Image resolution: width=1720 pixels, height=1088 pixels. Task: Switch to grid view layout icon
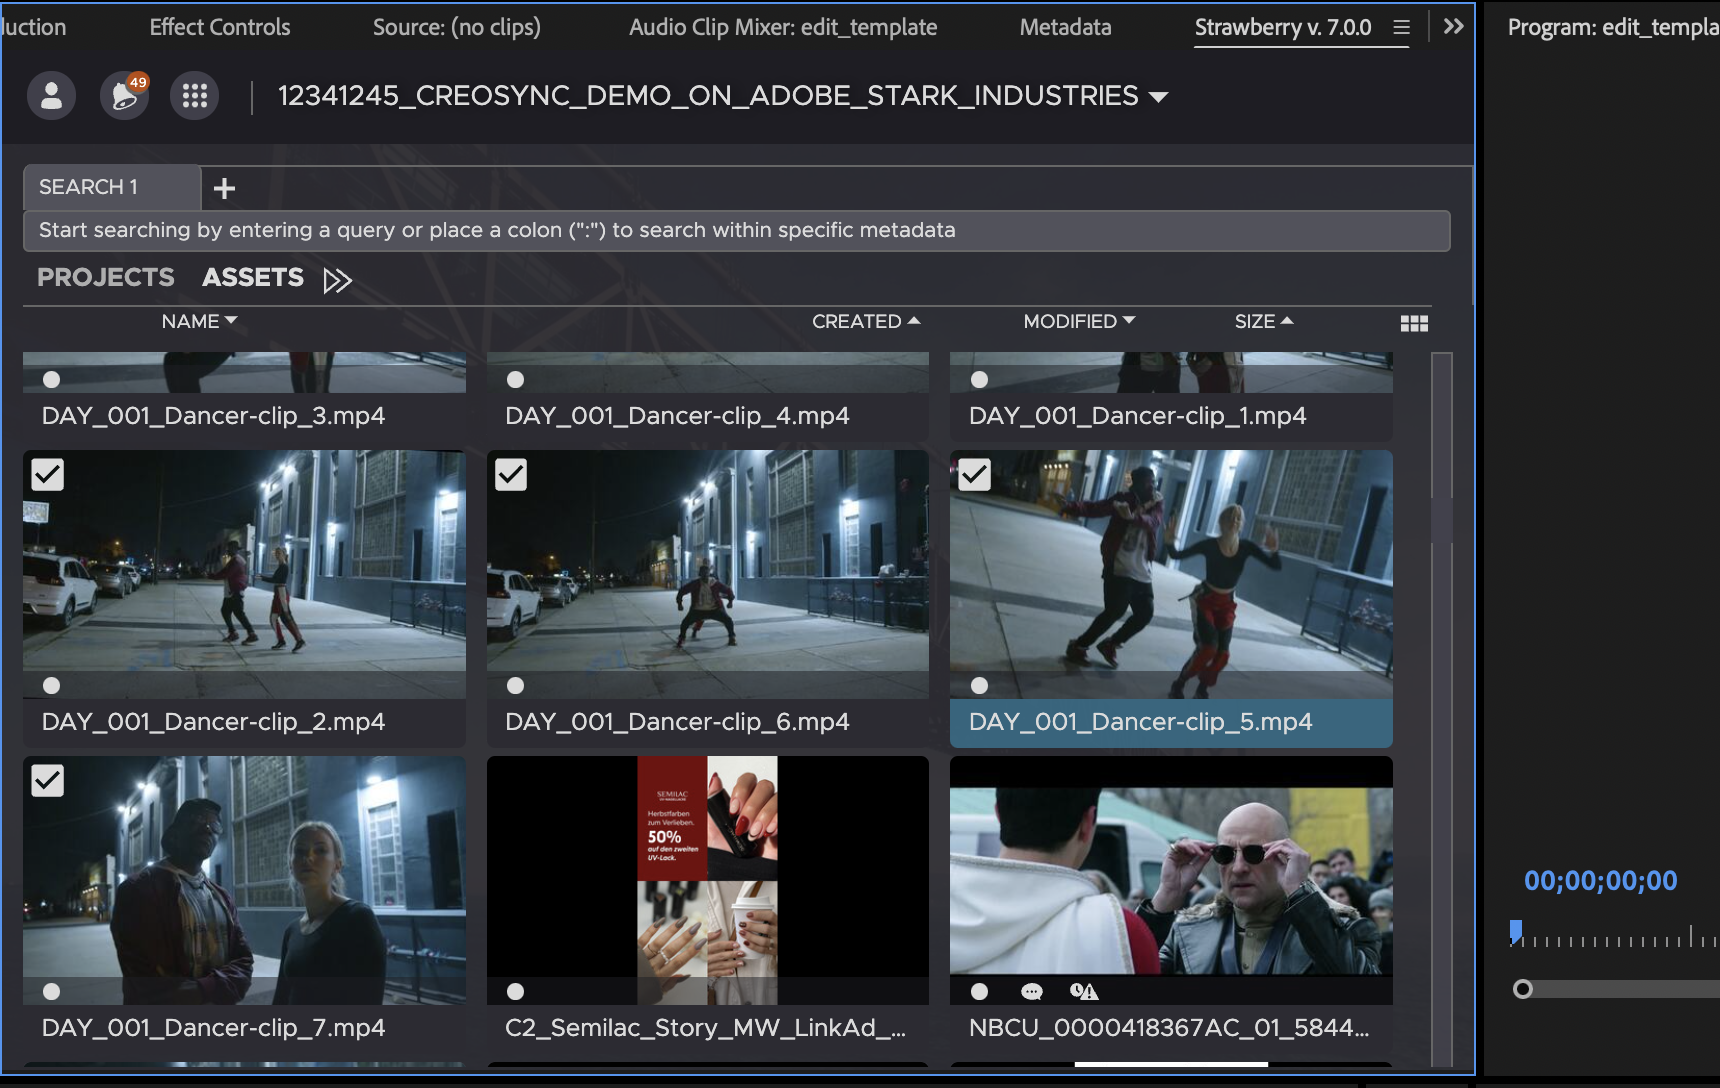(1414, 323)
